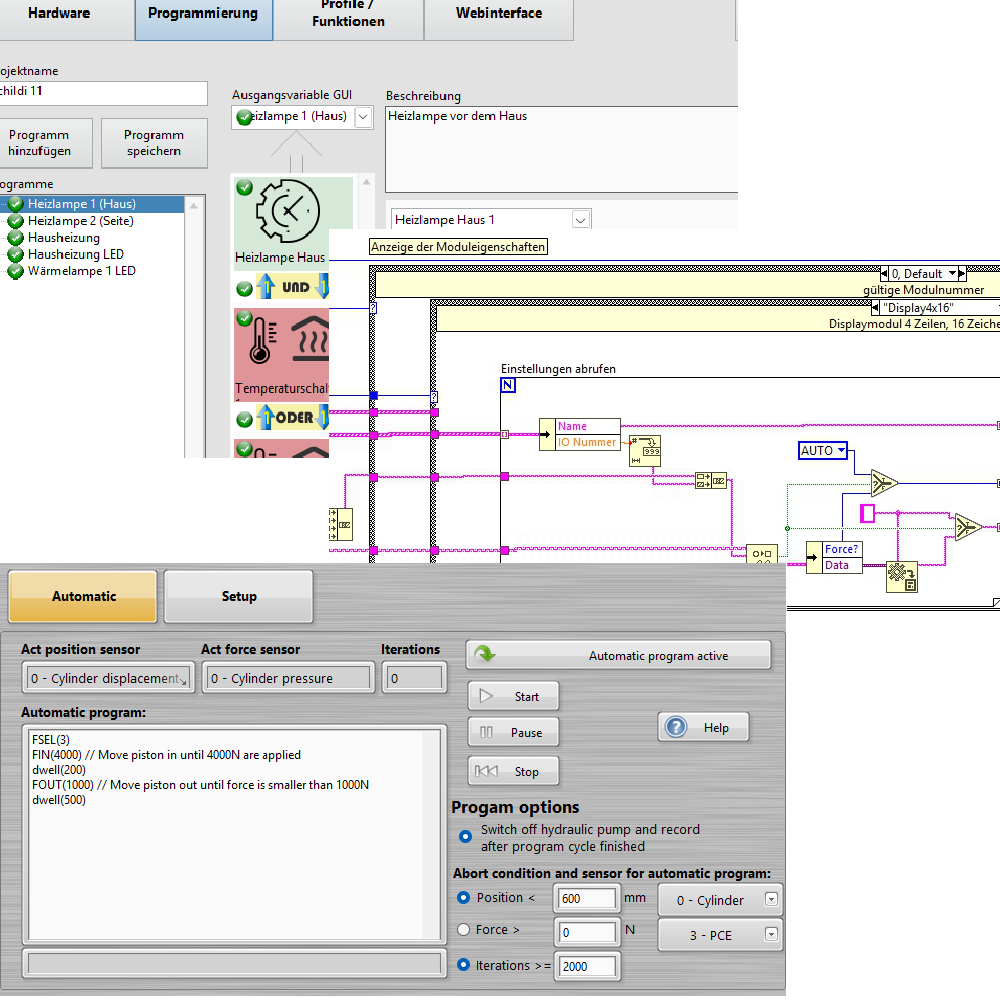Image resolution: width=1000 pixels, height=1000 pixels.
Task: Click the Name IO Nummer unbundle node
Action: pyautogui.click(x=587, y=434)
